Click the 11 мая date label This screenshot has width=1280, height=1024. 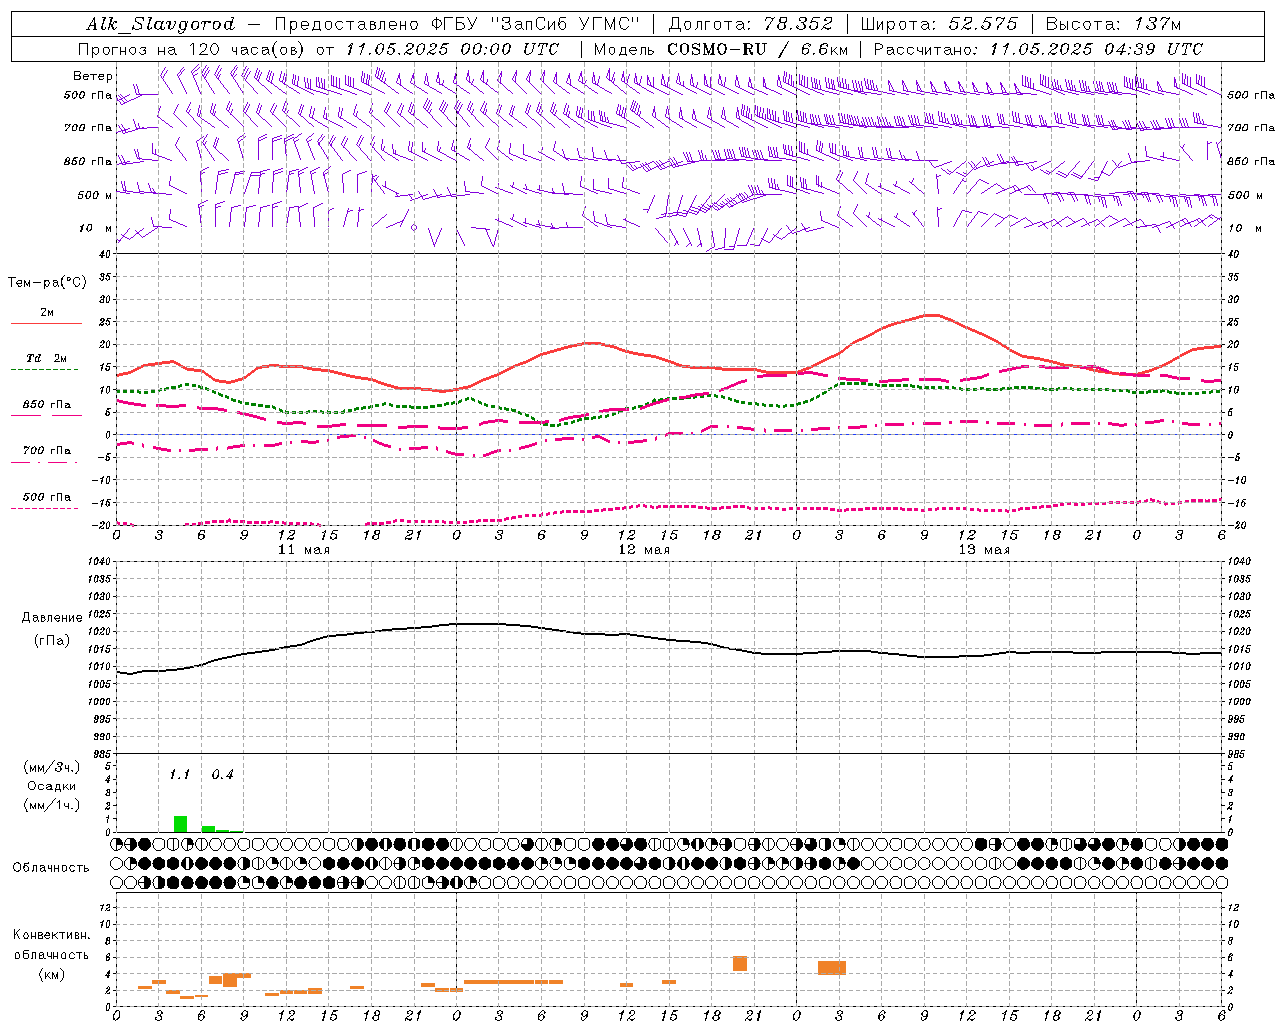coord(303,550)
